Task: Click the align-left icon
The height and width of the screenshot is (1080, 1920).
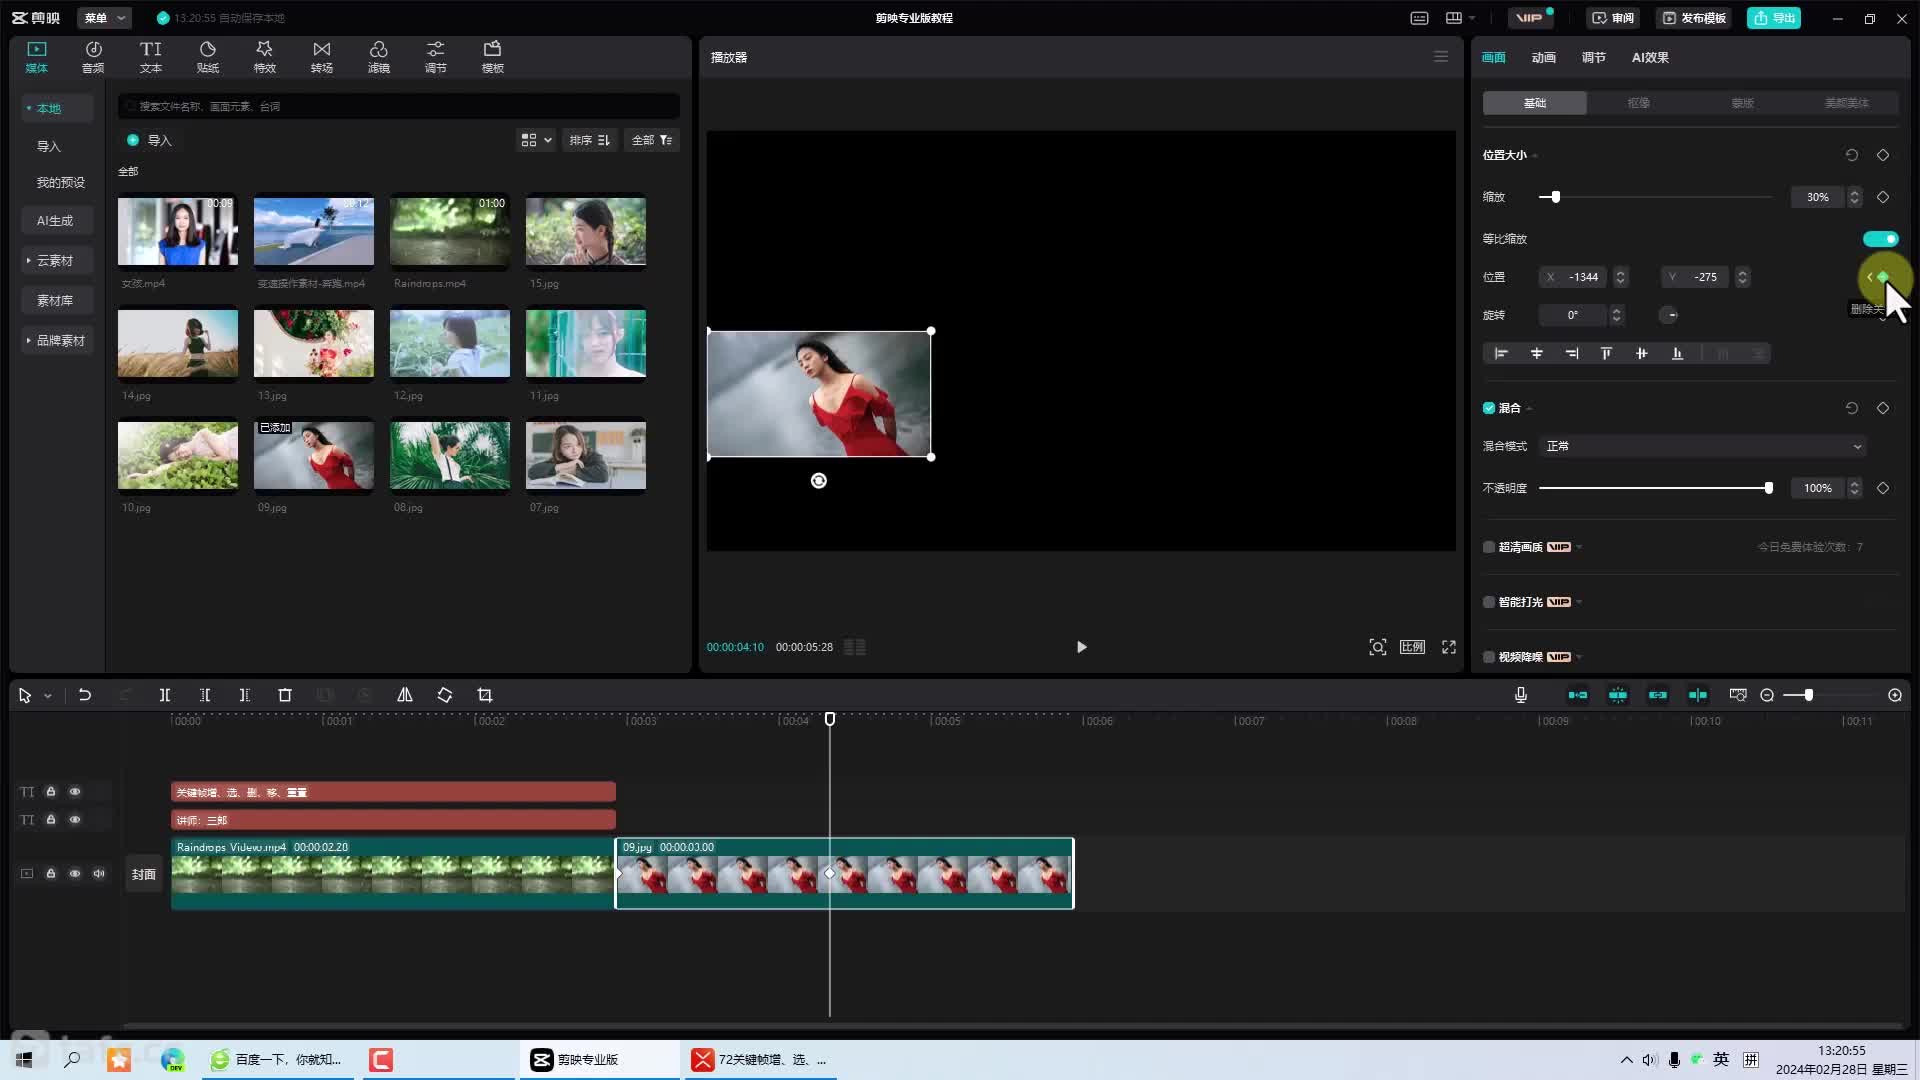Action: [x=1501, y=353]
